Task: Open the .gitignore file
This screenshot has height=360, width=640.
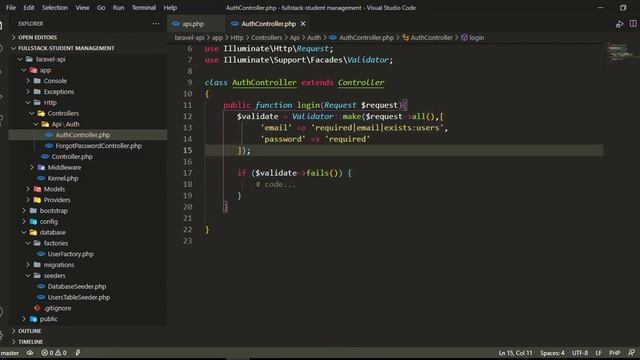Action: [57, 308]
